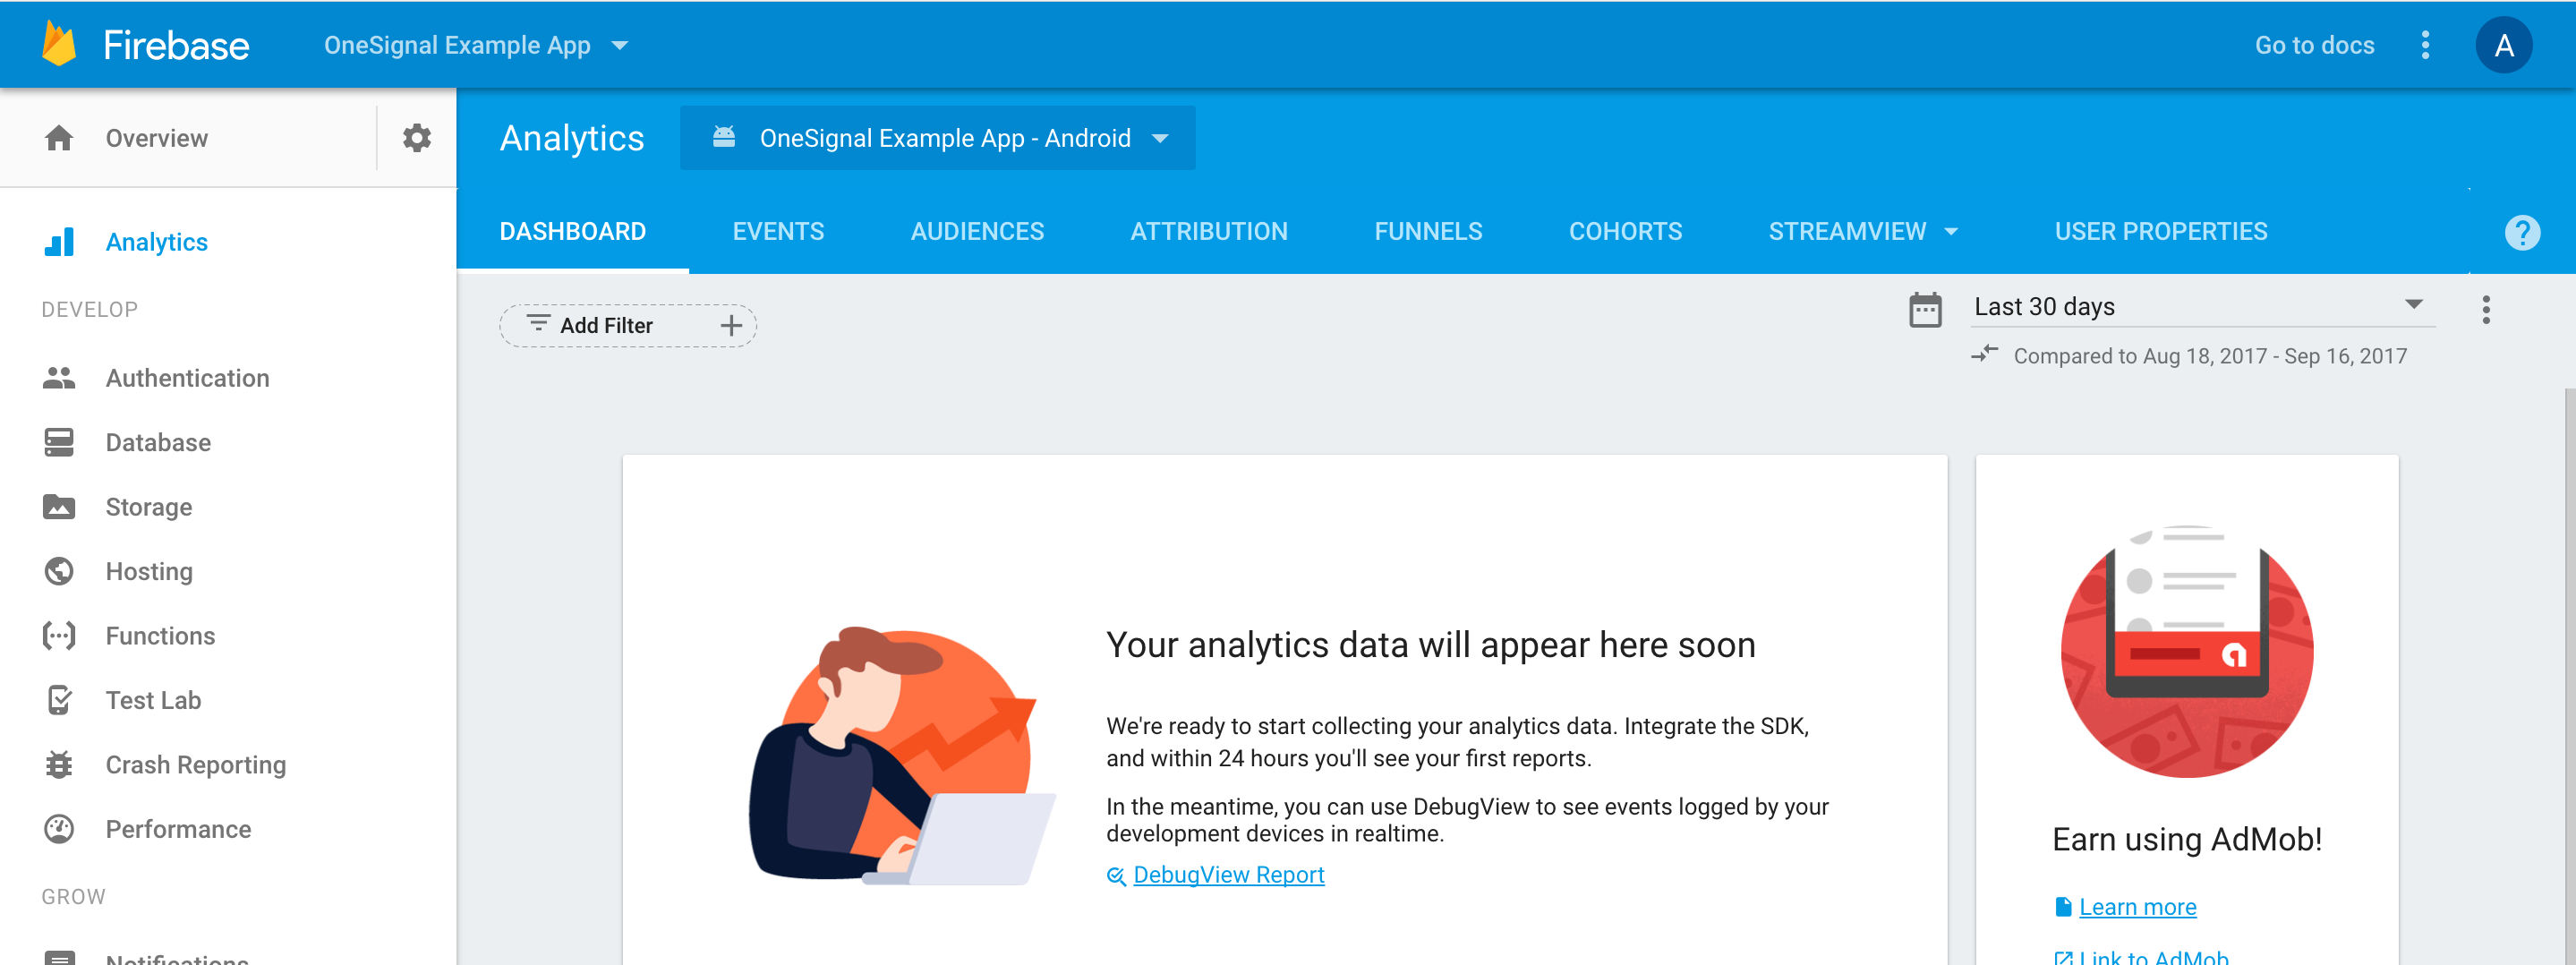This screenshot has height=965, width=2576.
Task: Select Hosting in the sidebar
Action: click(228, 571)
